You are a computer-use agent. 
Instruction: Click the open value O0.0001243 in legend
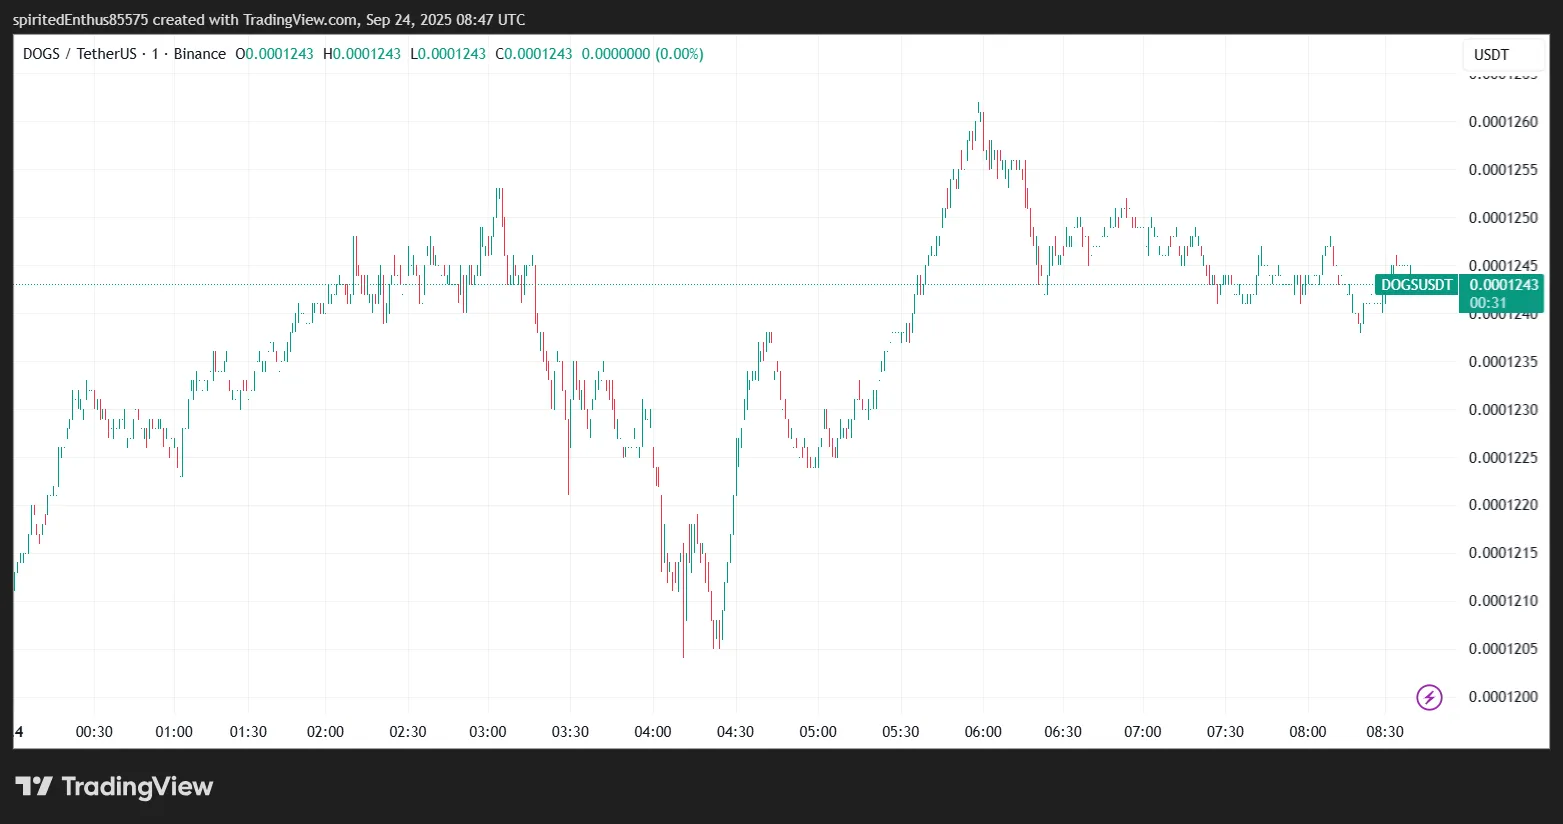pyautogui.click(x=275, y=54)
